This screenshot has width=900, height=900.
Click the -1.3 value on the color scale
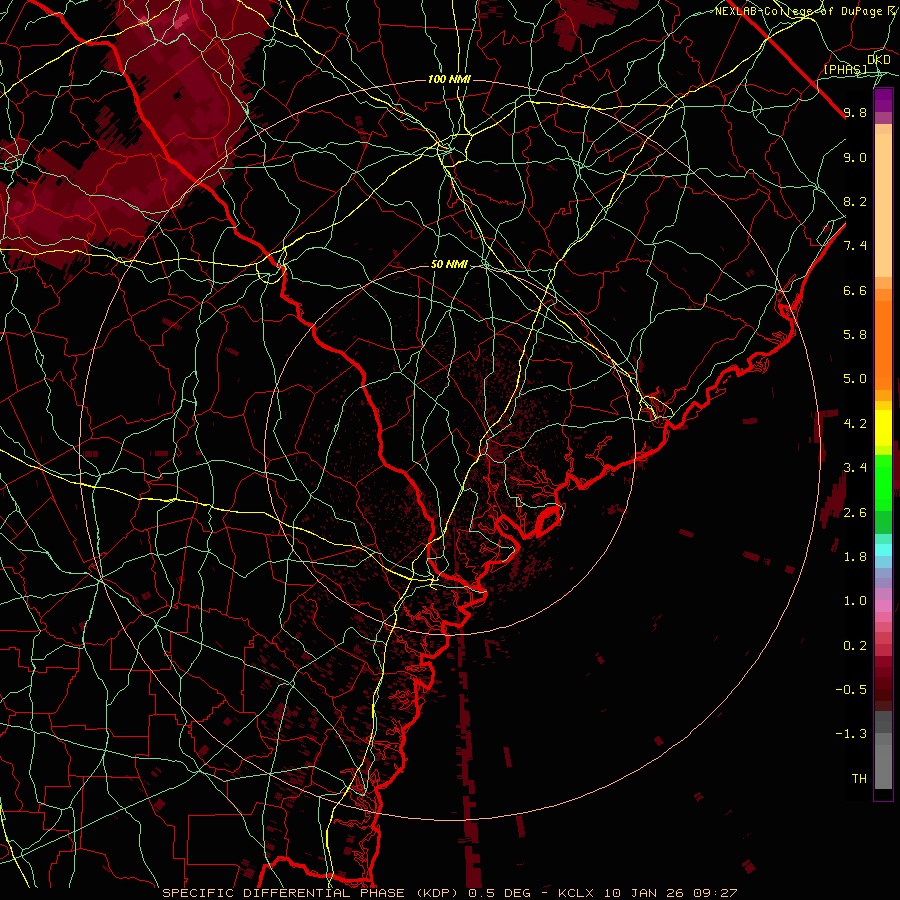point(851,734)
